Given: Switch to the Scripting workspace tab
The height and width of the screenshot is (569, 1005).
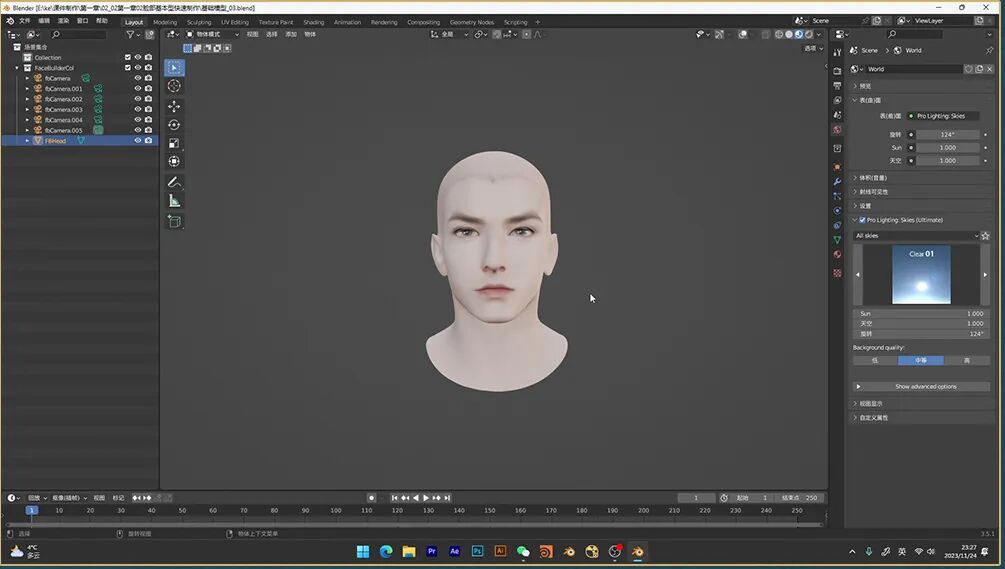Looking at the screenshot, I should [x=515, y=22].
